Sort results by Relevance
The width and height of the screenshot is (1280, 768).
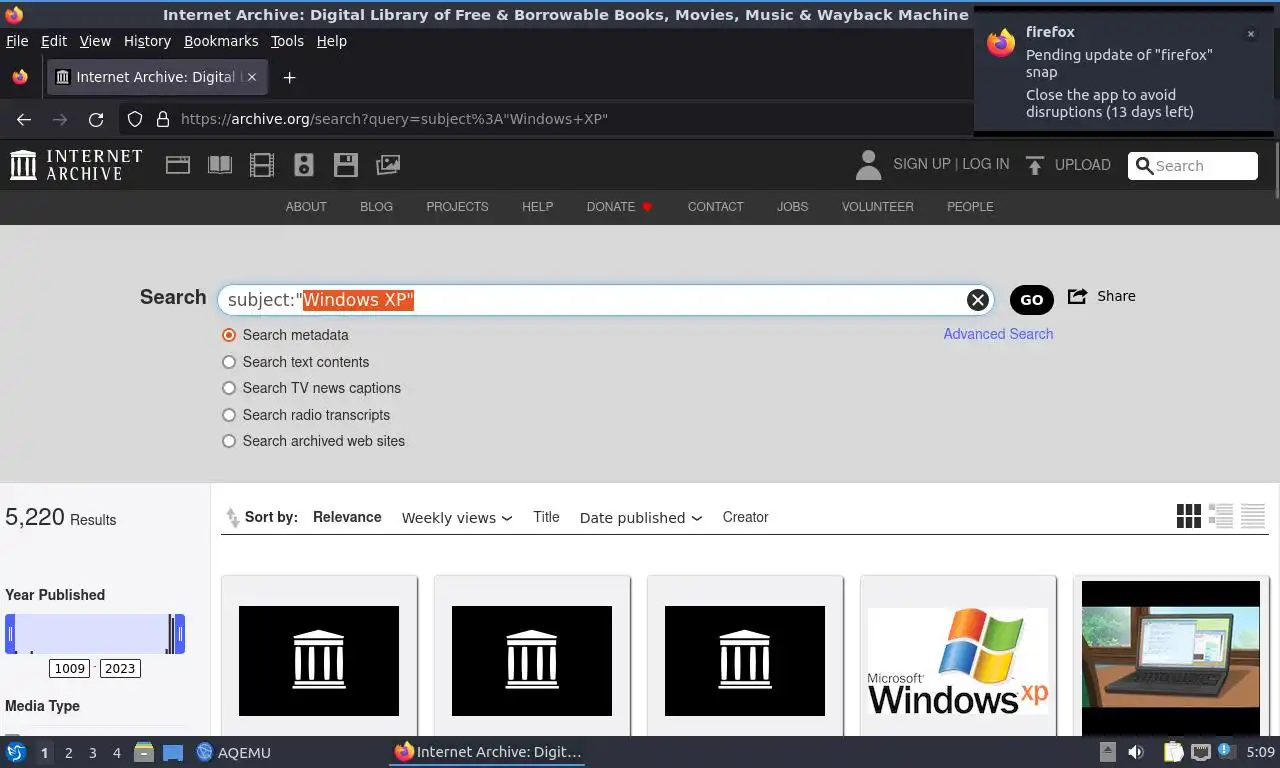[347, 517]
